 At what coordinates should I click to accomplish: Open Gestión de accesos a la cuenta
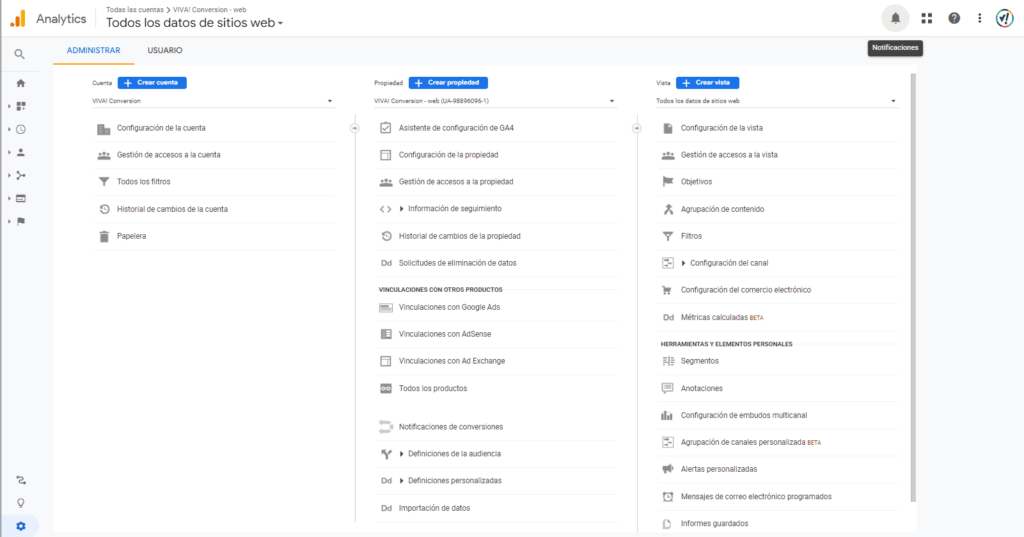(x=168, y=155)
